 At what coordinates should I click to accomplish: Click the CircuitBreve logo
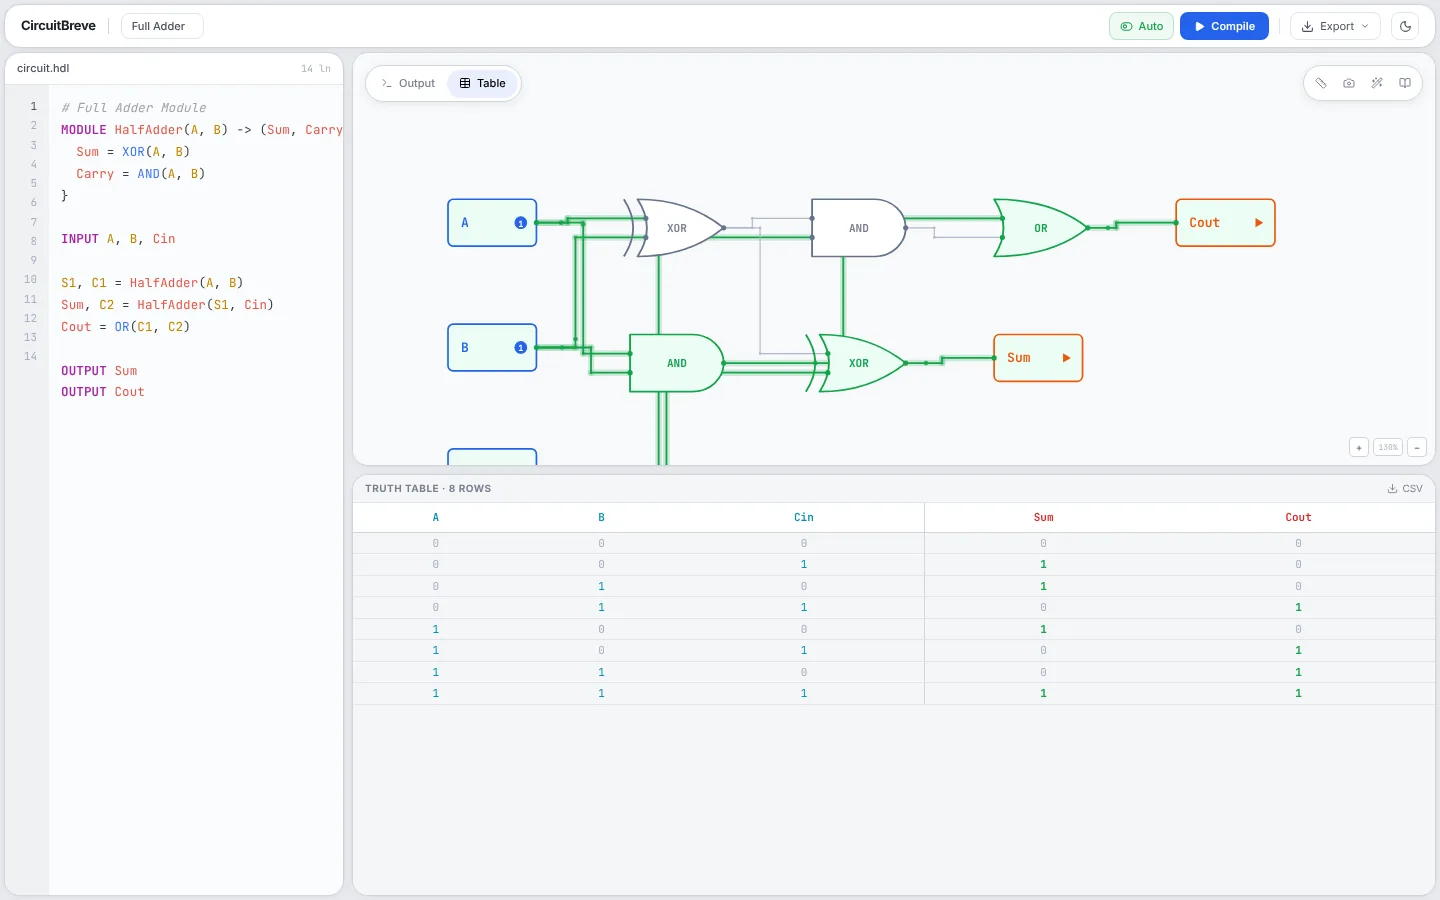[58, 26]
